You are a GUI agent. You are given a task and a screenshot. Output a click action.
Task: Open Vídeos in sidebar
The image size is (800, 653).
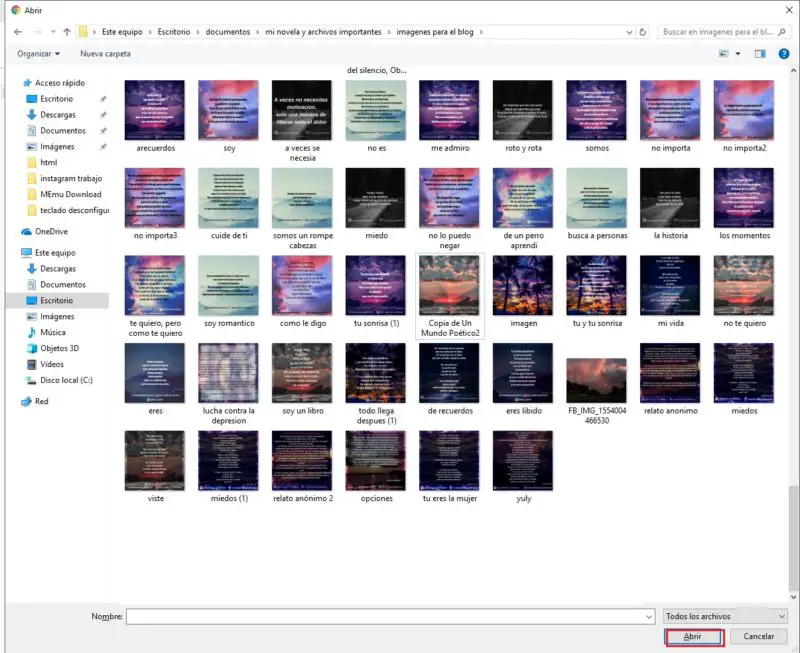click(52, 364)
